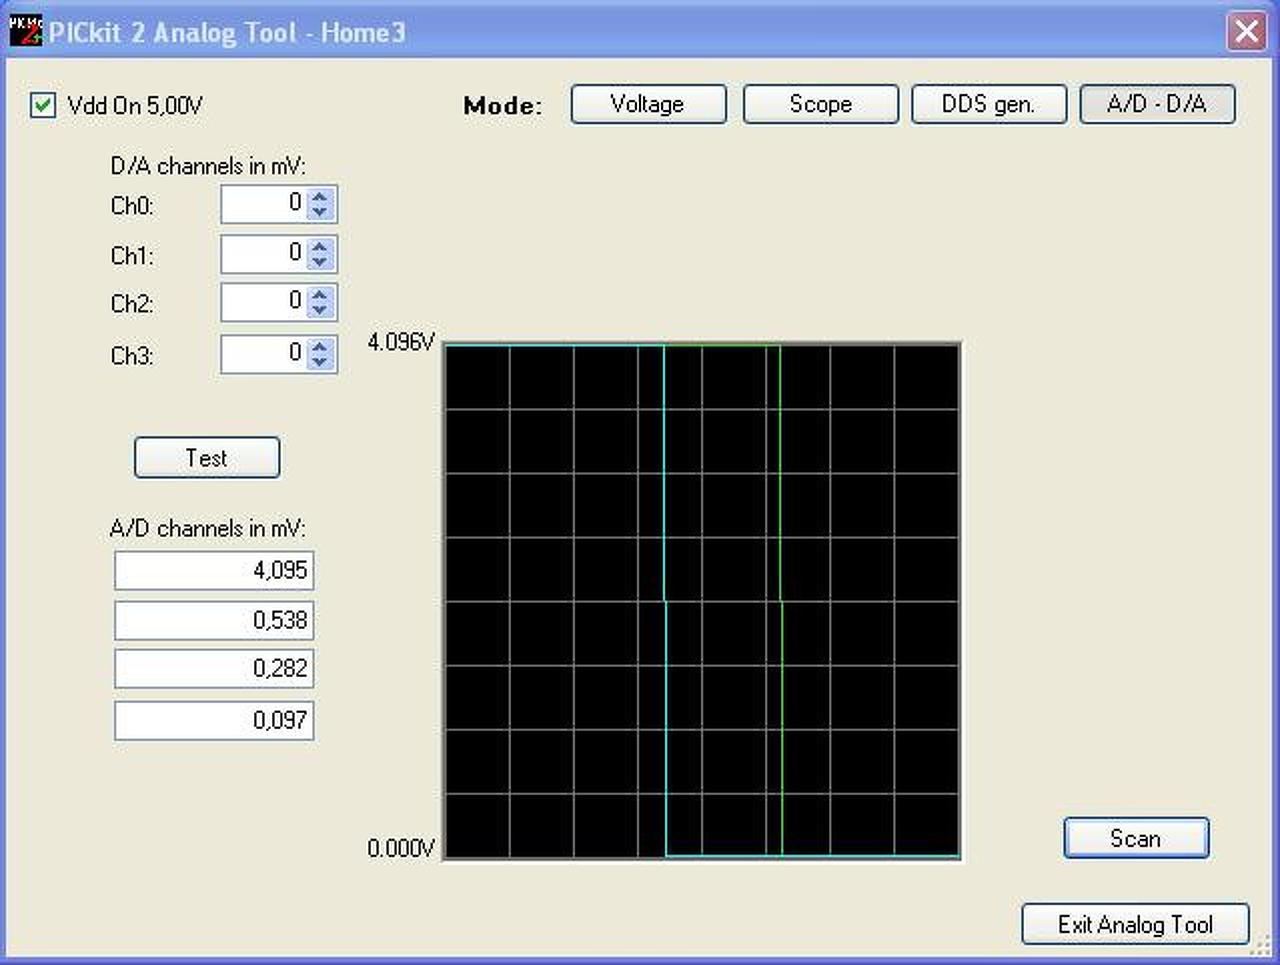Increase Ch1 D/A value with up arrow
1280x965 pixels.
pos(320,246)
